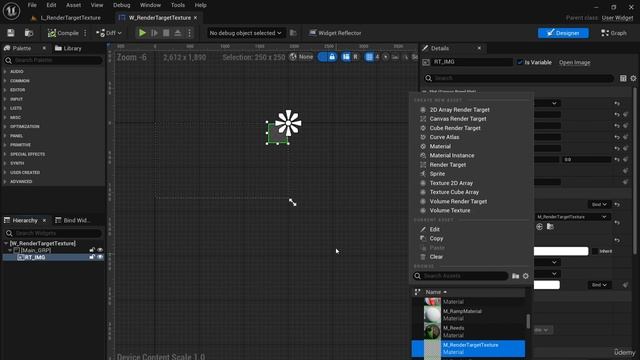Click the Eject playback button
The height and width of the screenshot is (360, 640).
click(178, 33)
